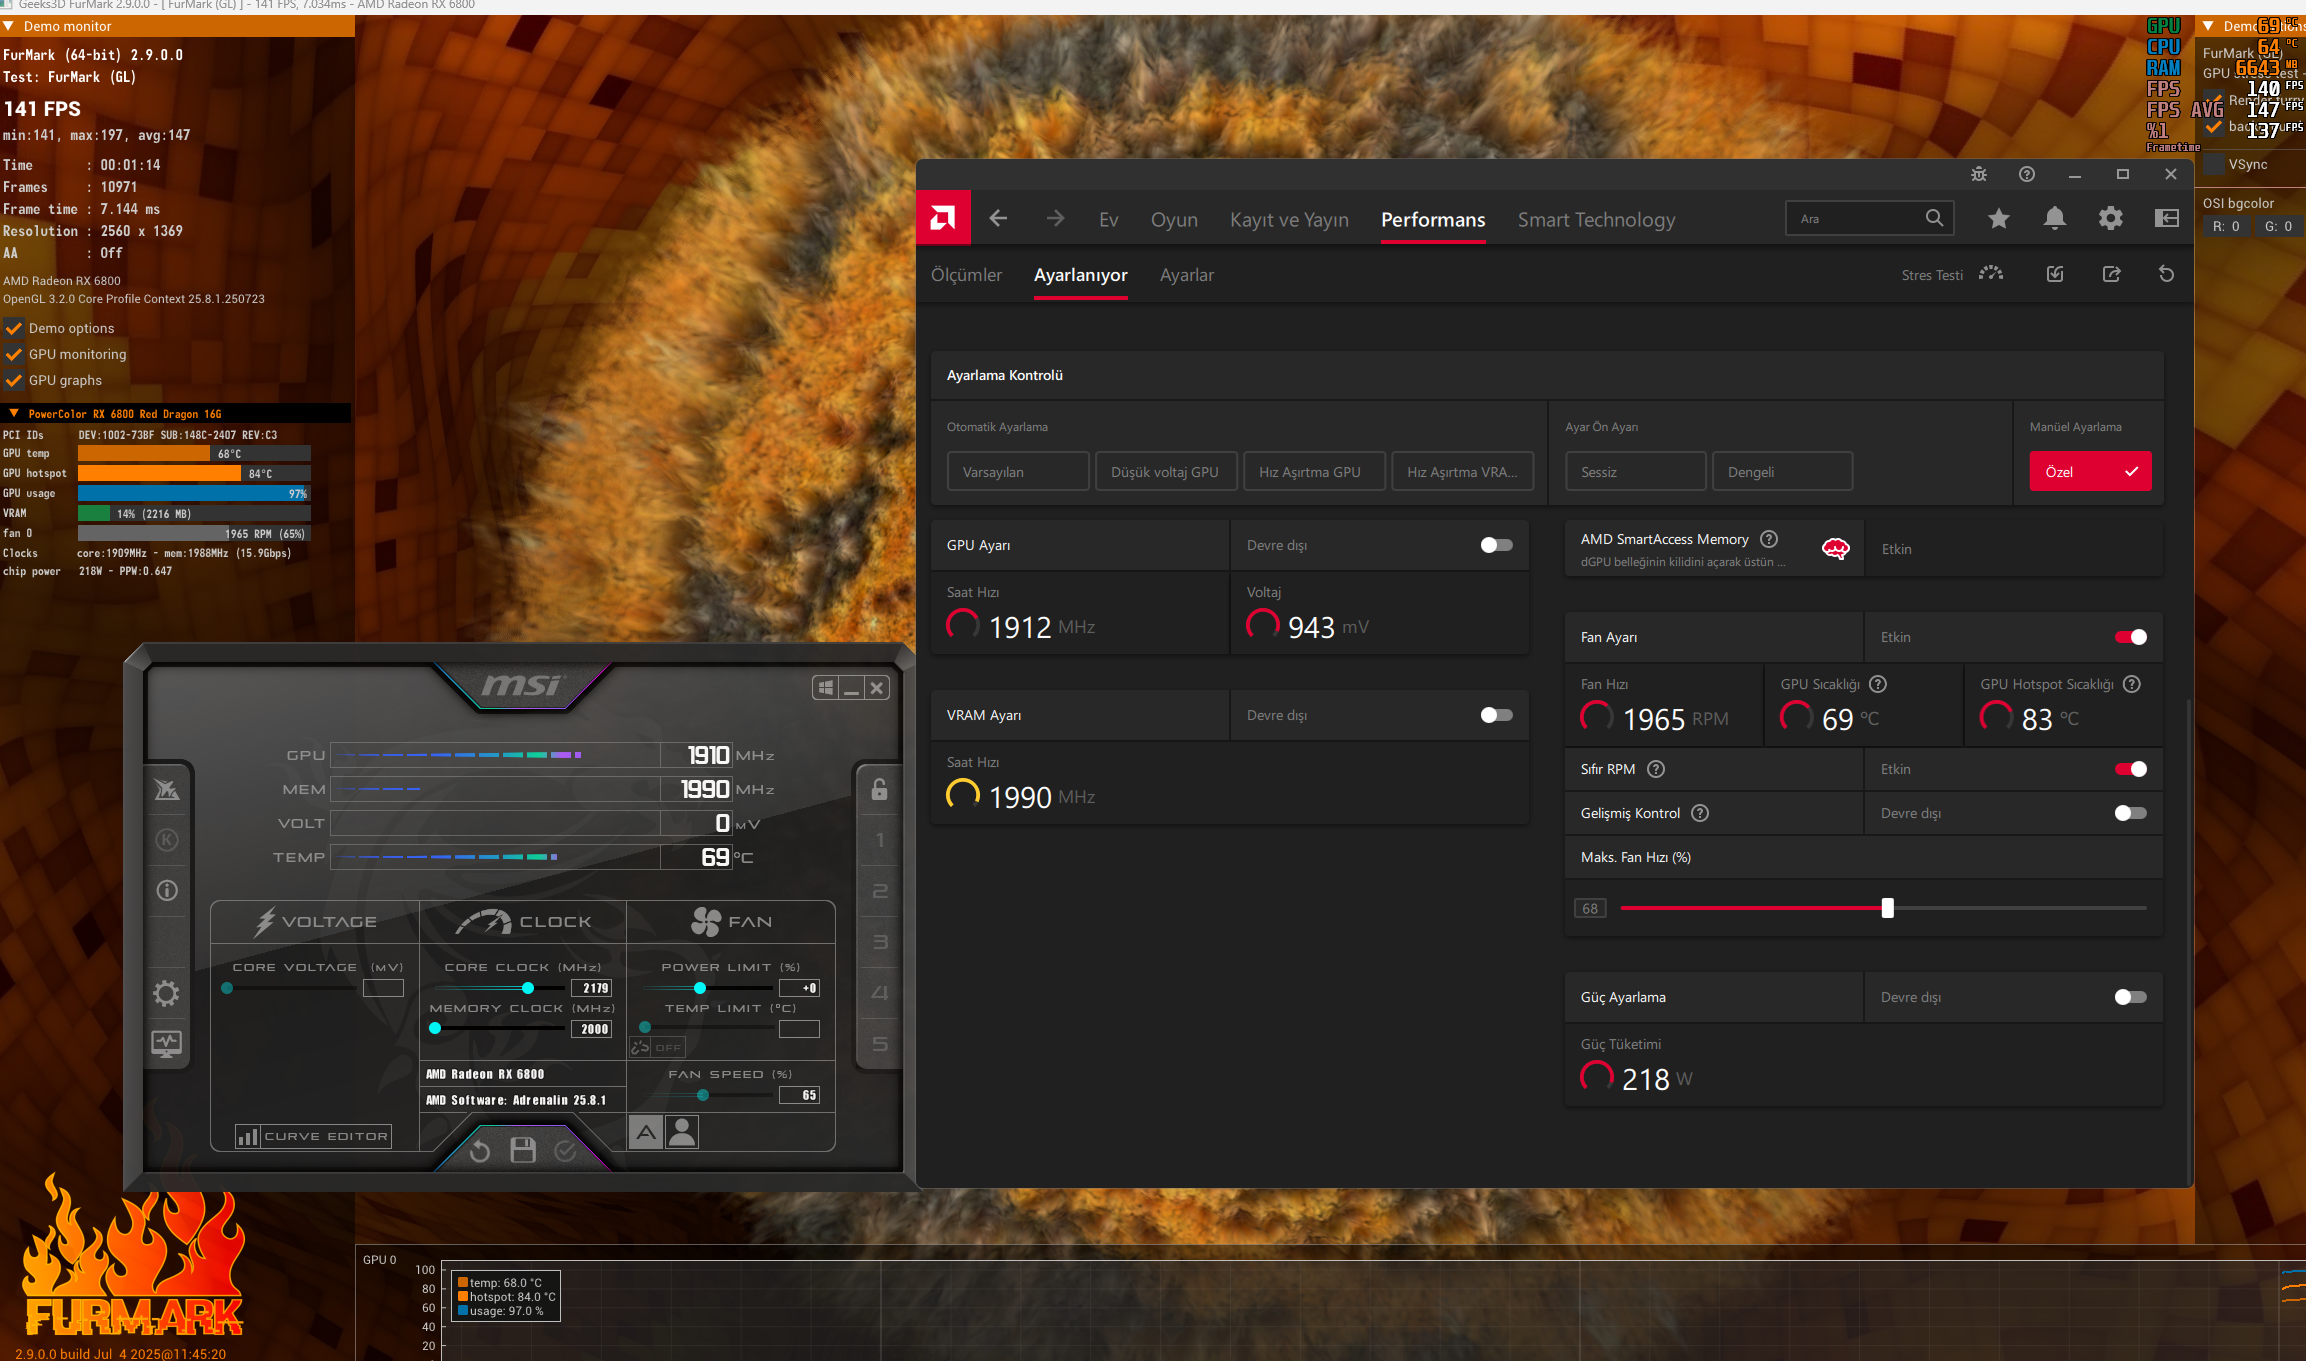
Task: Click the search magnifier in AMD Software
Action: click(1935, 218)
